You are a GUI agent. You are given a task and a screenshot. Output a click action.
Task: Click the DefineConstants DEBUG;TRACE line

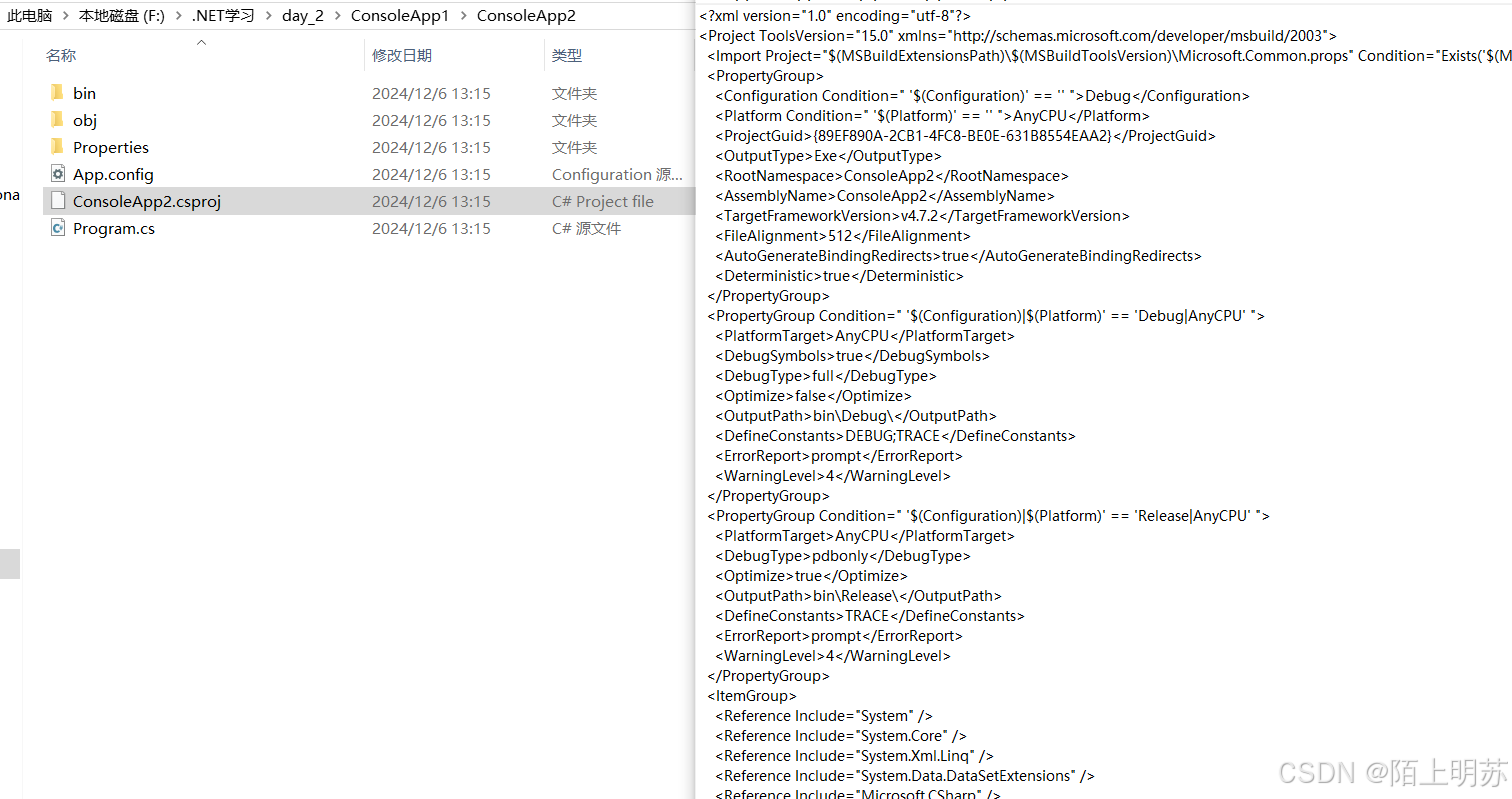895,436
